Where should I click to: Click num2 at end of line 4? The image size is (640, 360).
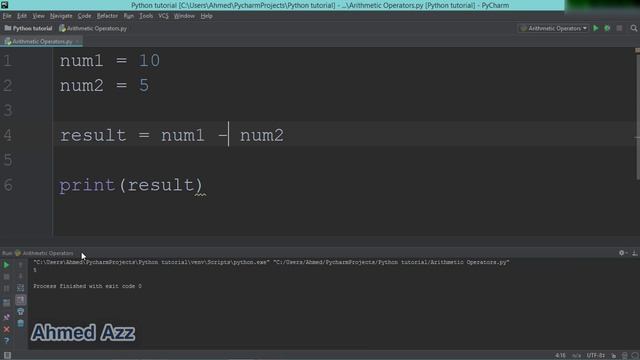(x=262, y=135)
